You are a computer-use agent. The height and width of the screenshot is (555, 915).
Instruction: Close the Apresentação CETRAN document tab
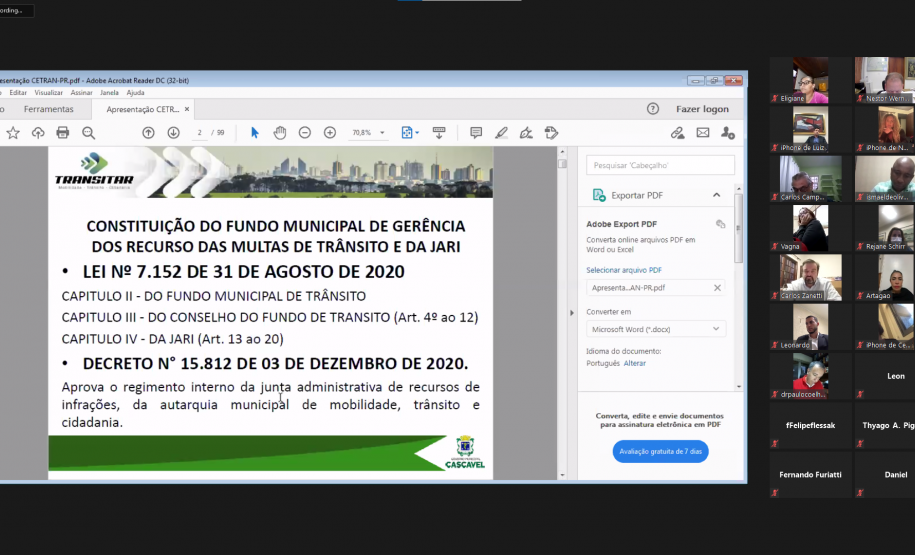[187, 109]
